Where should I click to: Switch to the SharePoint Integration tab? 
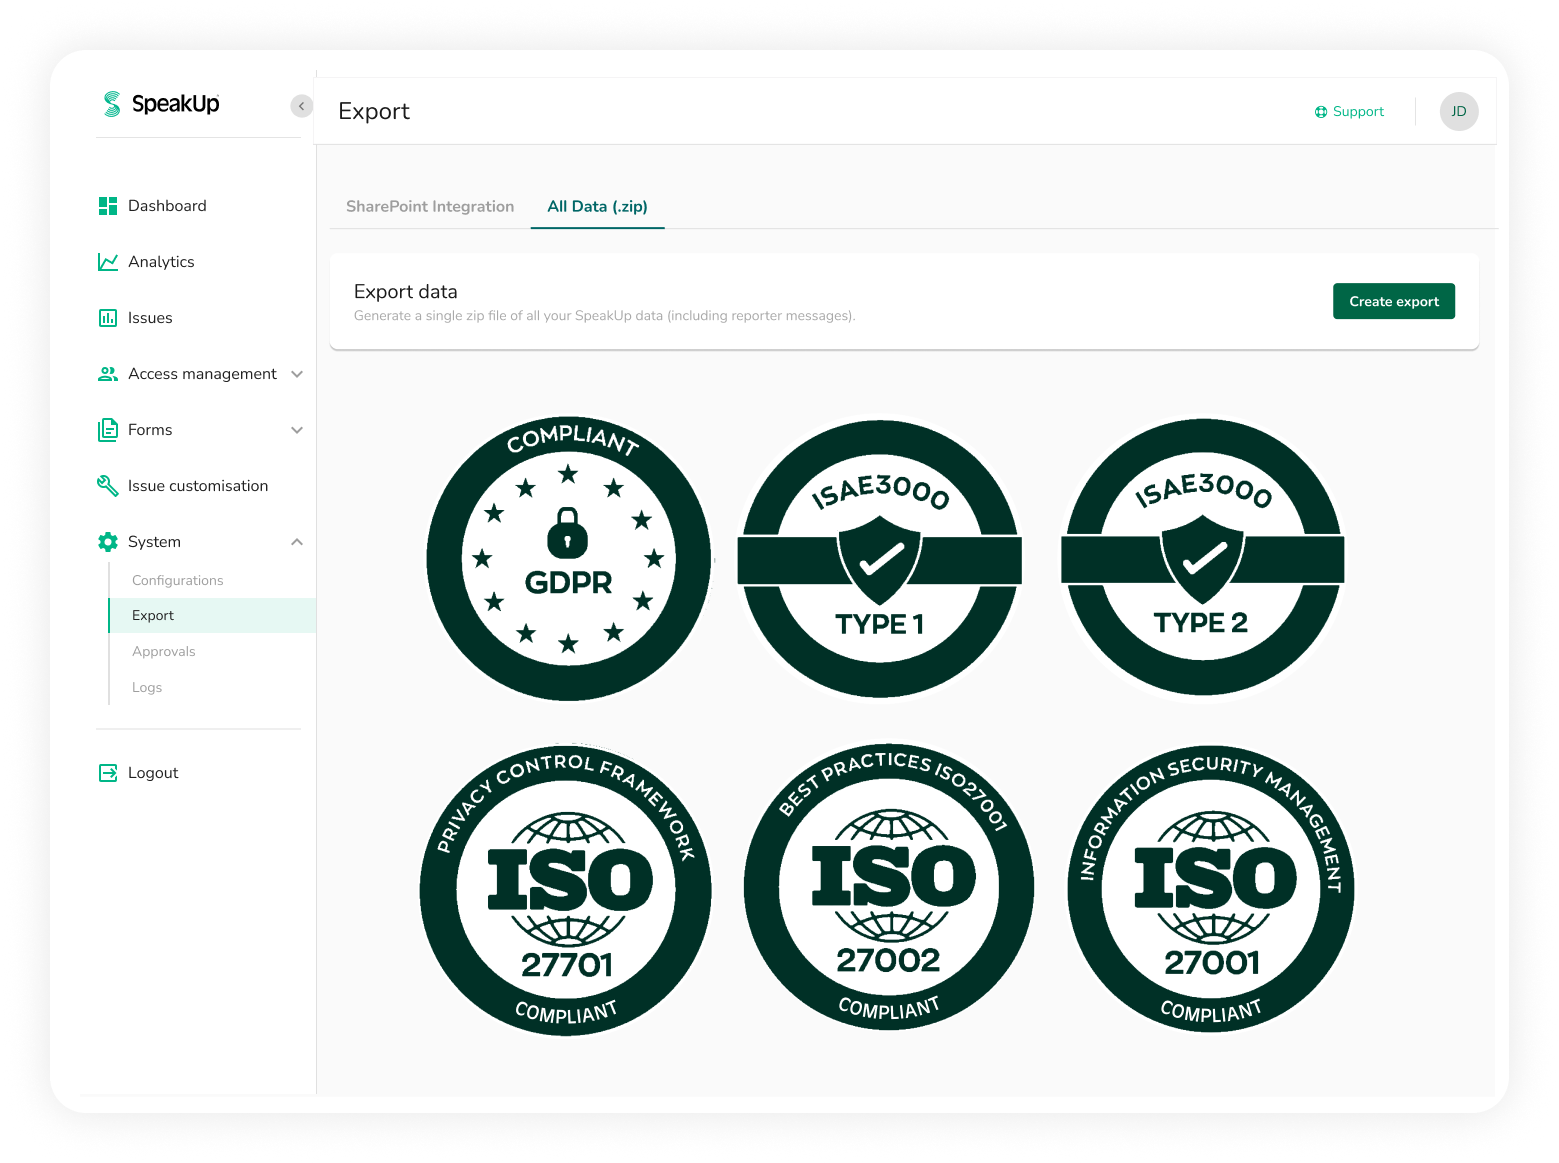pyautogui.click(x=430, y=206)
